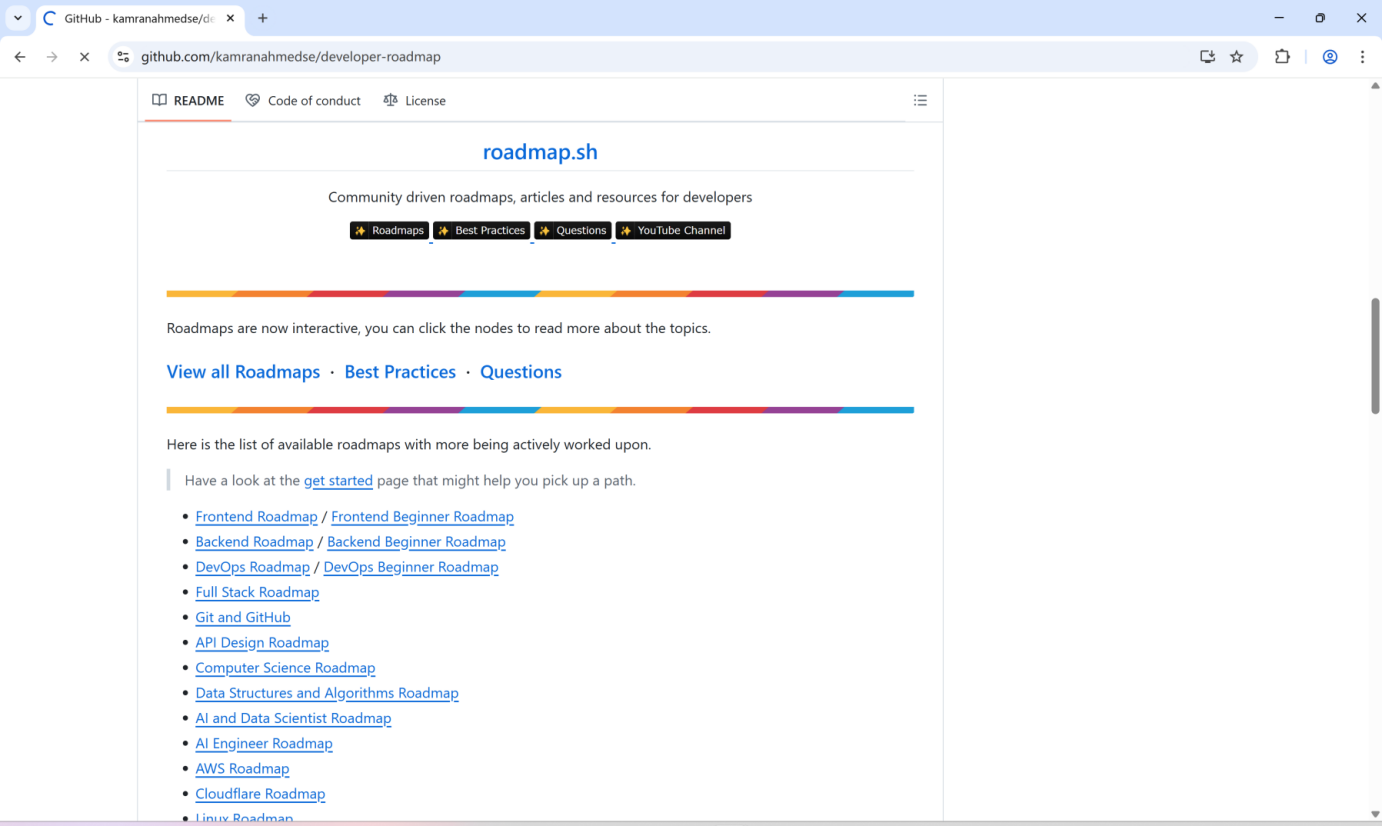Click the License scale icon
The width and height of the screenshot is (1382, 826).
point(390,100)
